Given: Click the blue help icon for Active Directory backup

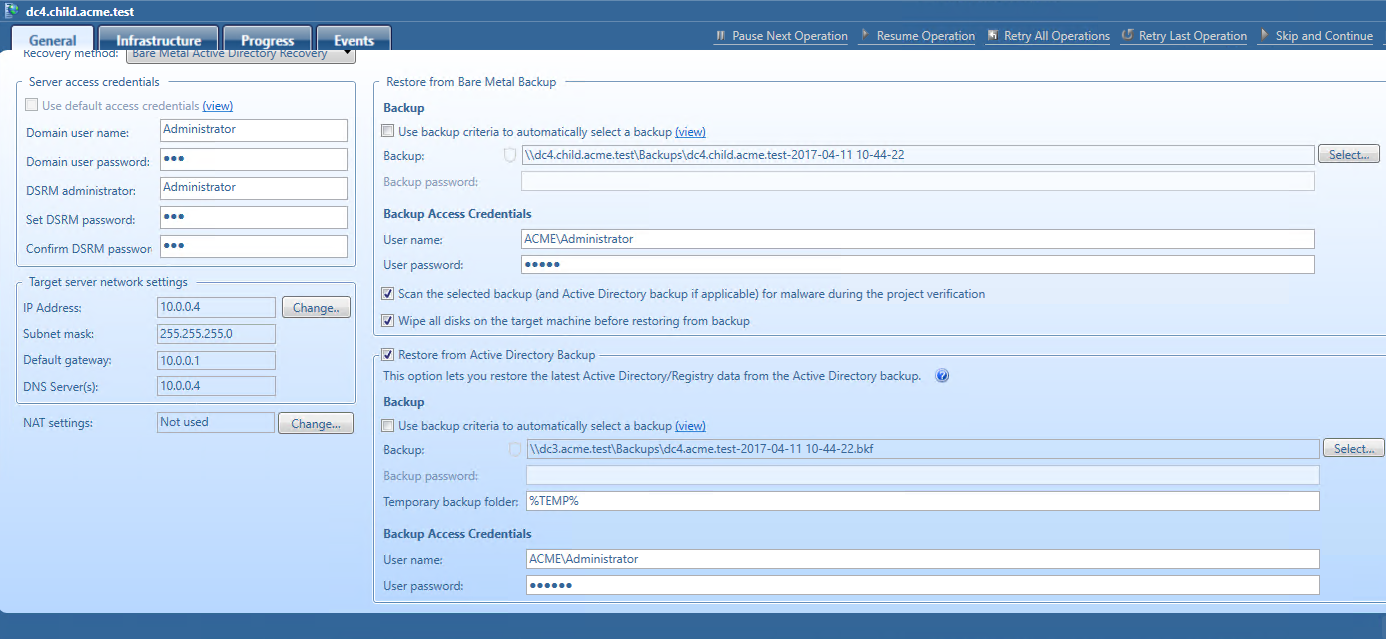Looking at the screenshot, I should [941, 376].
